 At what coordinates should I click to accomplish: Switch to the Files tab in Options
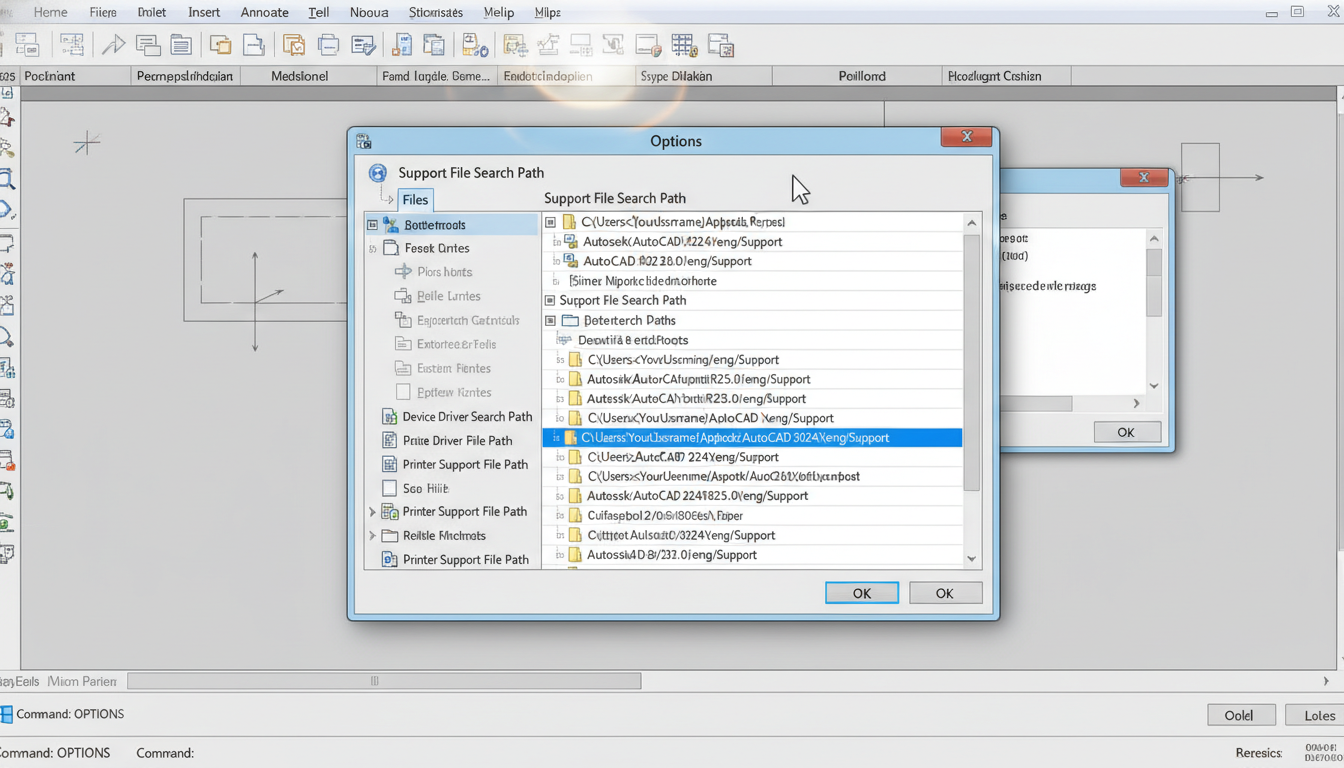(414, 199)
